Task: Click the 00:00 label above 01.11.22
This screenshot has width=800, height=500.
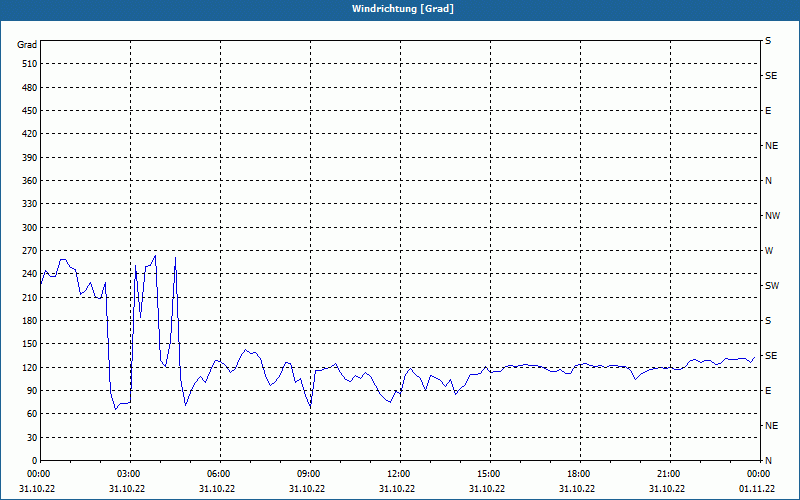Action: coord(759,474)
